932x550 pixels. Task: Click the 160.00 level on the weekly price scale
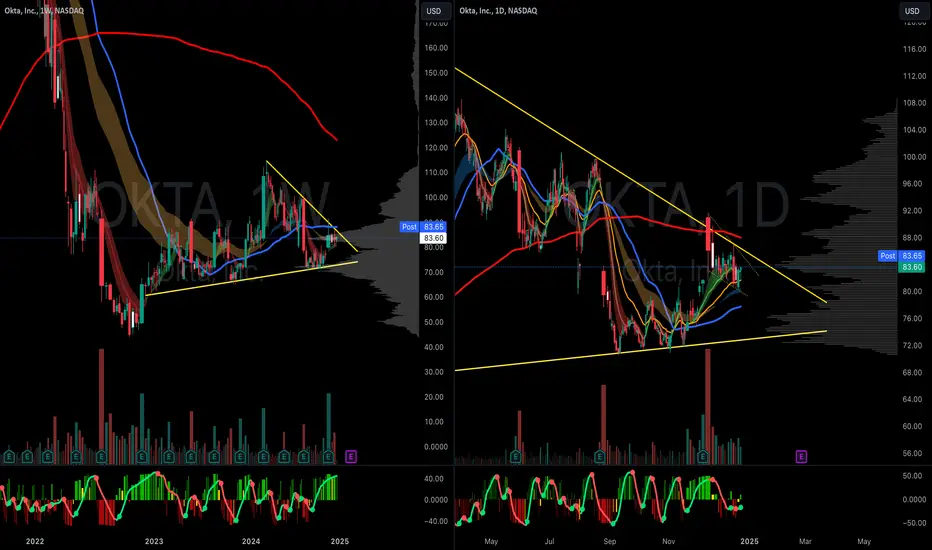pyautogui.click(x=436, y=48)
